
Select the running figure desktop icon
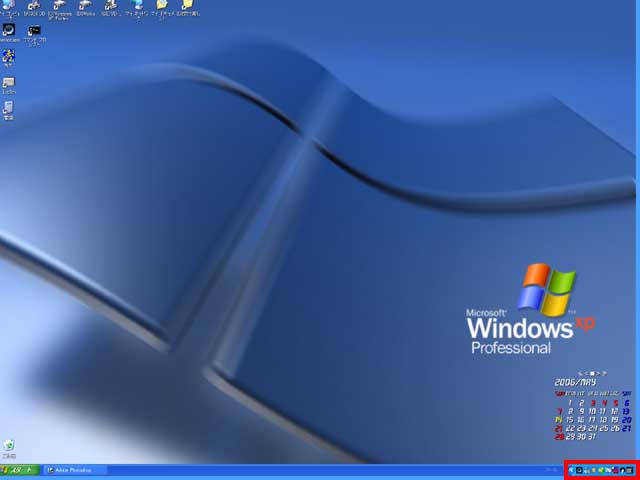[x=9, y=57]
